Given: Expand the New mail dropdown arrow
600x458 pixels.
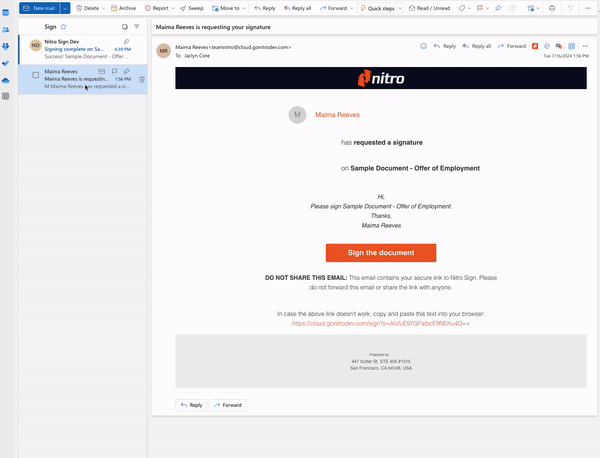Looking at the screenshot, I should pos(65,7).
